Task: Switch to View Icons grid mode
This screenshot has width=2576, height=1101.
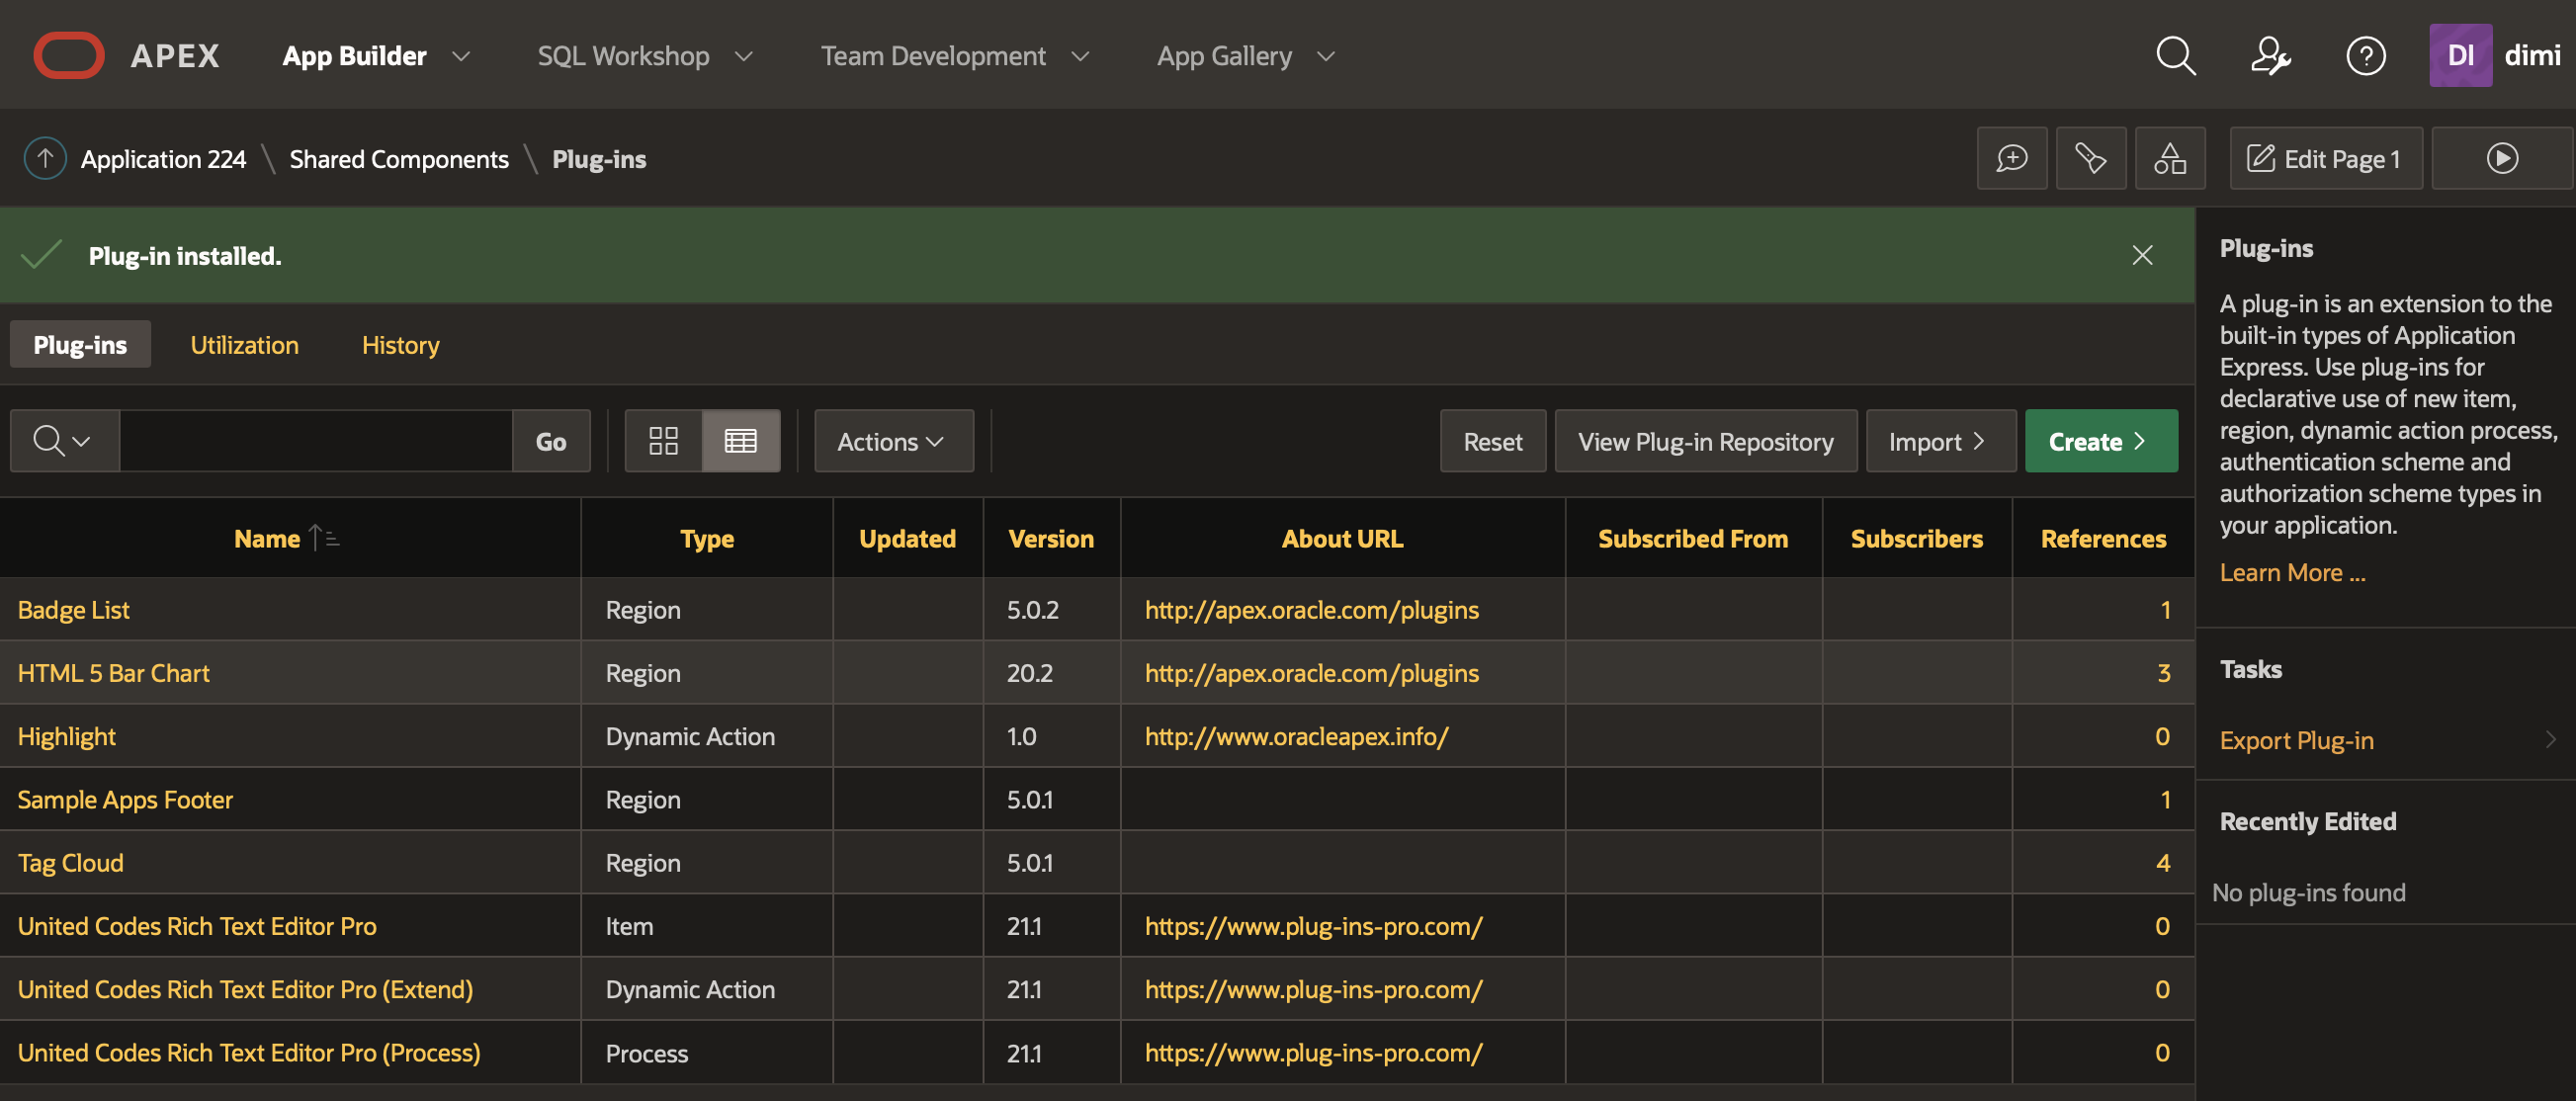Action: (663, 441)
